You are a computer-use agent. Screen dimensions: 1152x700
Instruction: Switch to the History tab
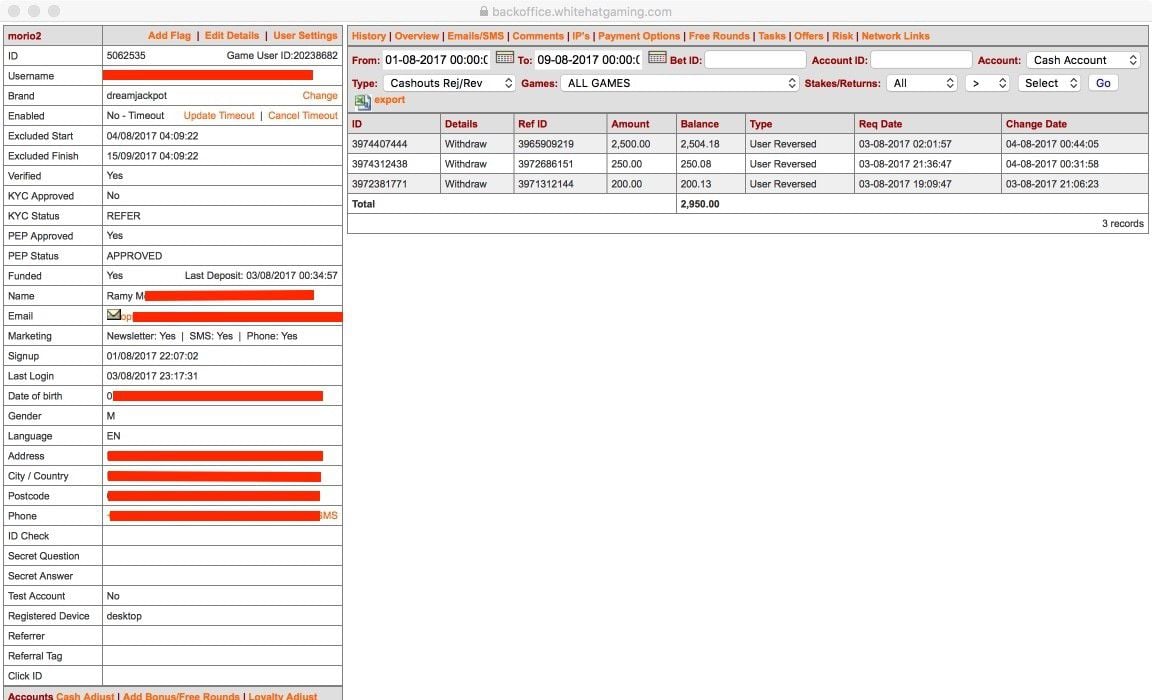[x=369, y=36]
